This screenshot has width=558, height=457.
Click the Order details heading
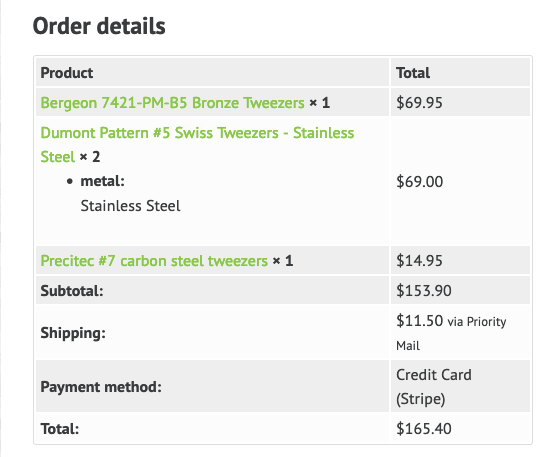point(99,26)
